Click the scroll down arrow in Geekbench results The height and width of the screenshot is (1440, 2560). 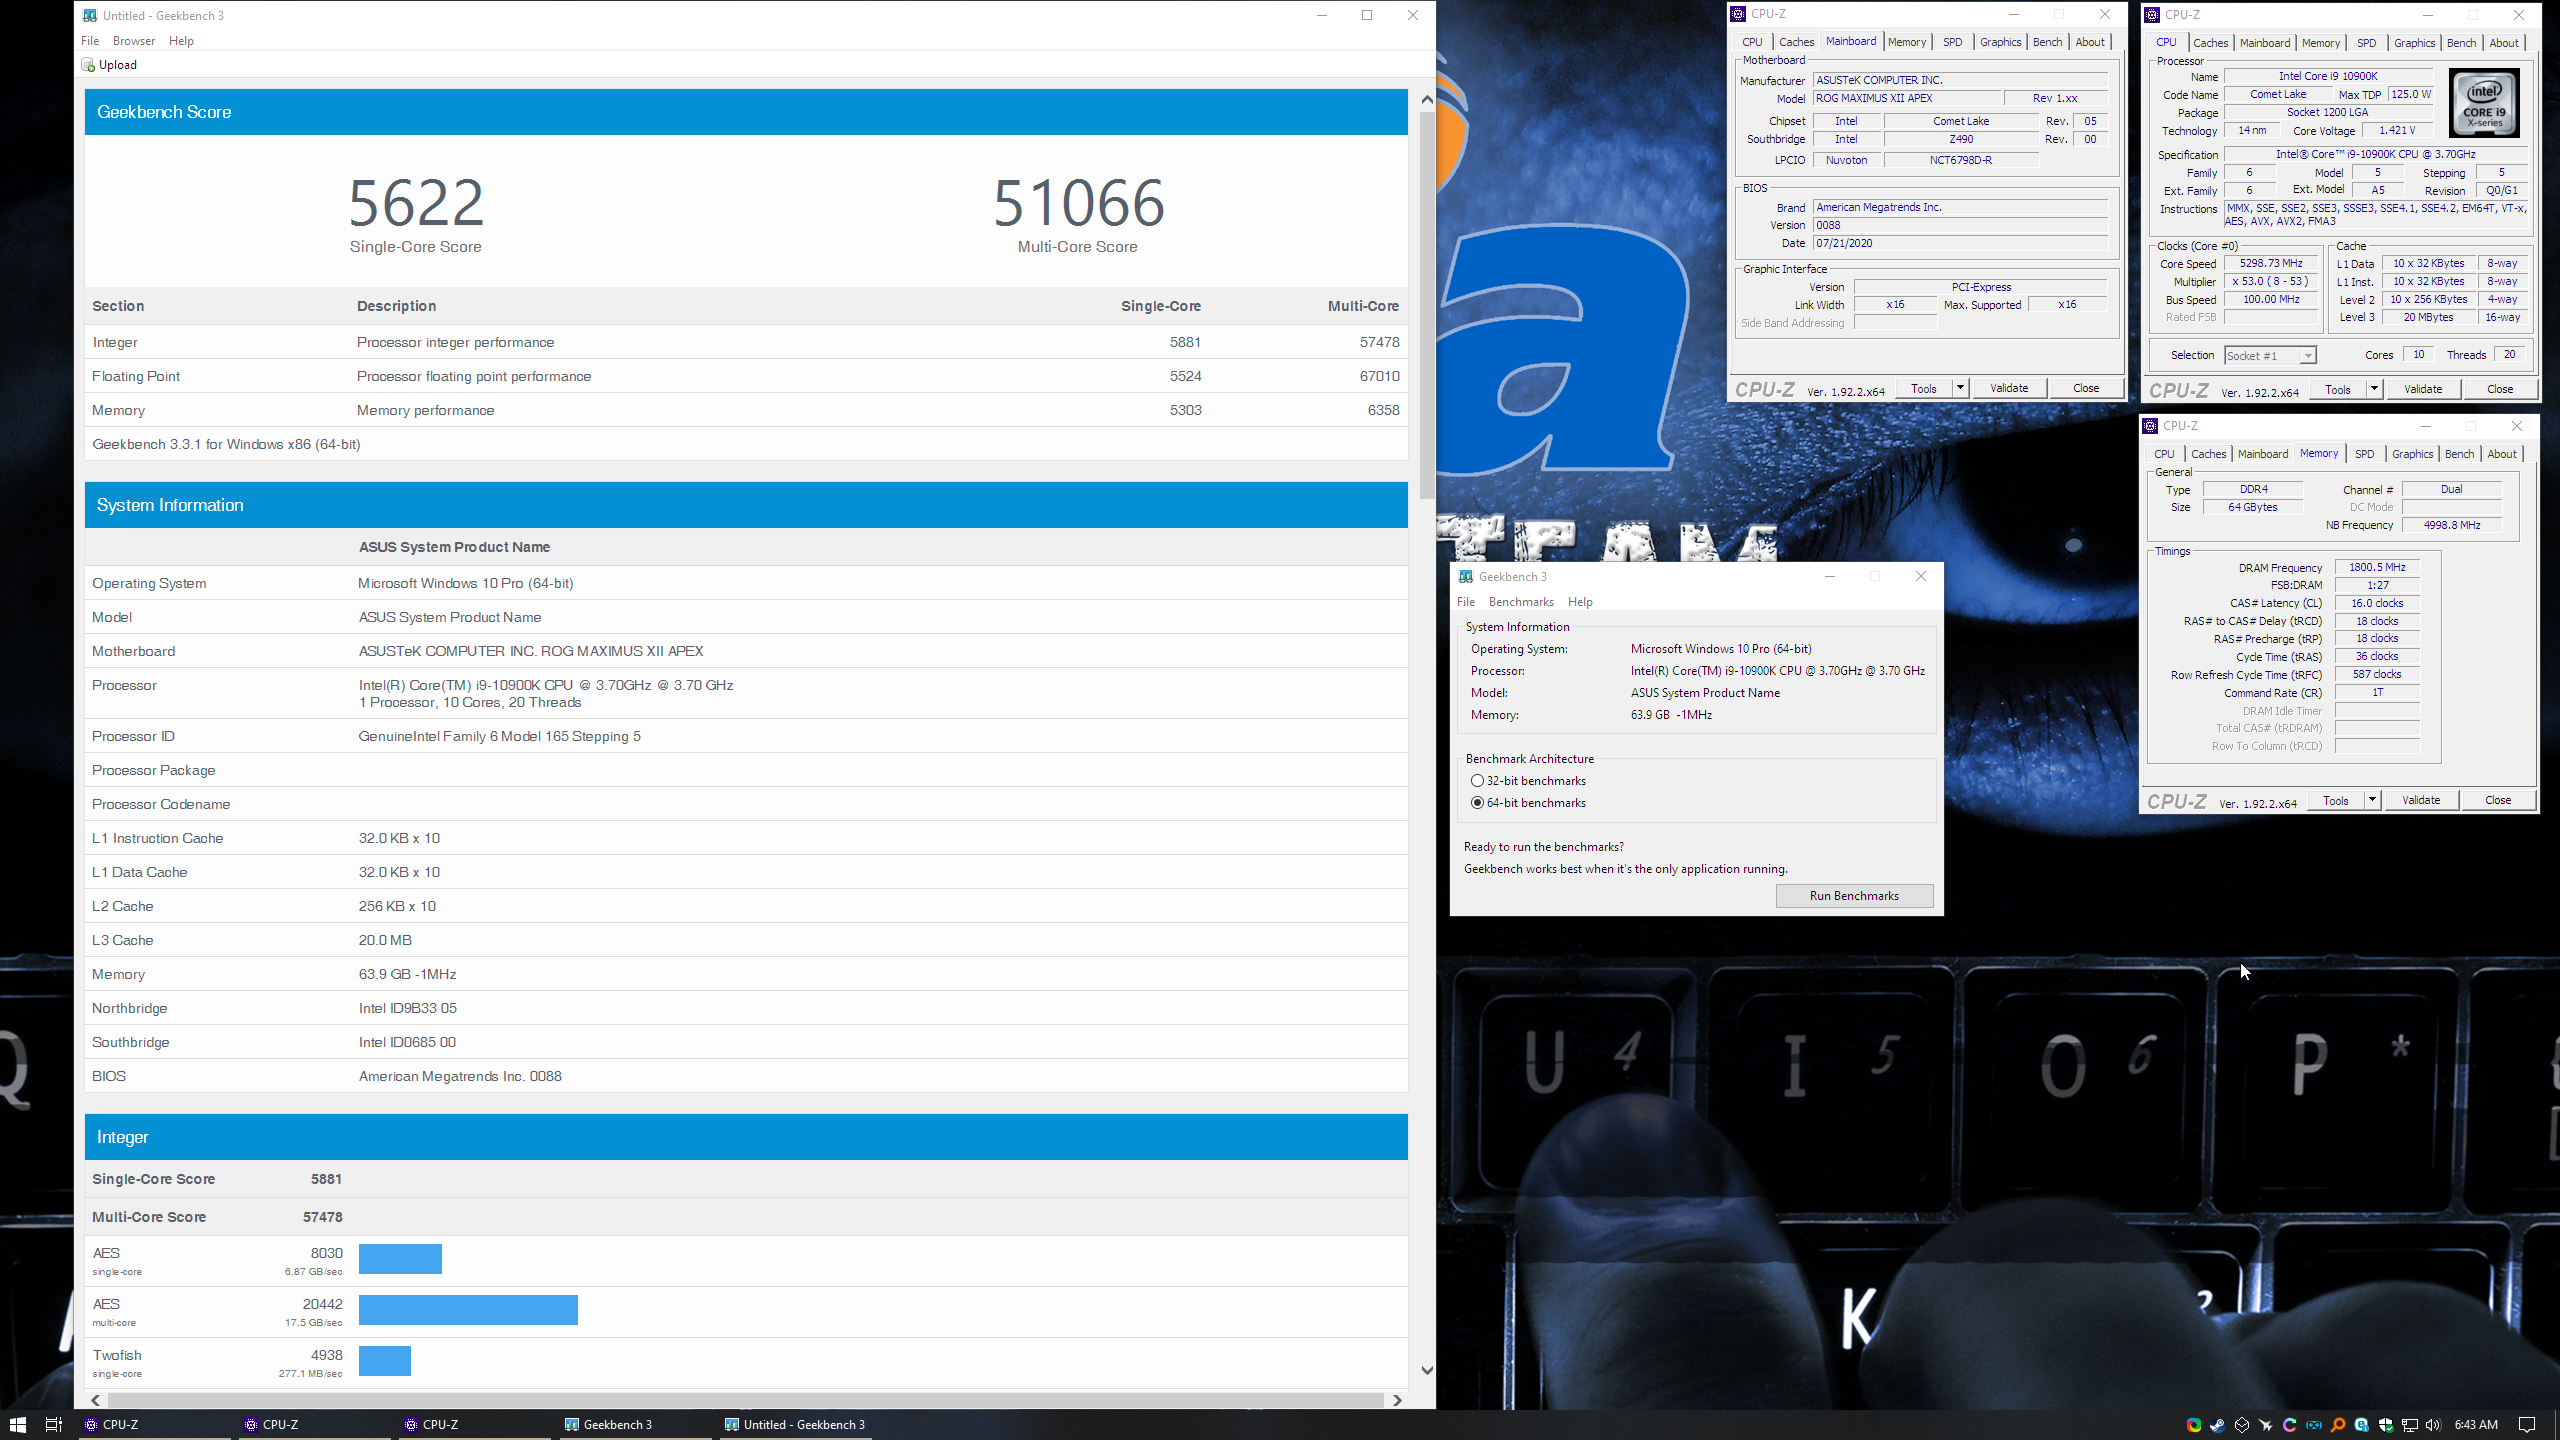(1427, 1371)
